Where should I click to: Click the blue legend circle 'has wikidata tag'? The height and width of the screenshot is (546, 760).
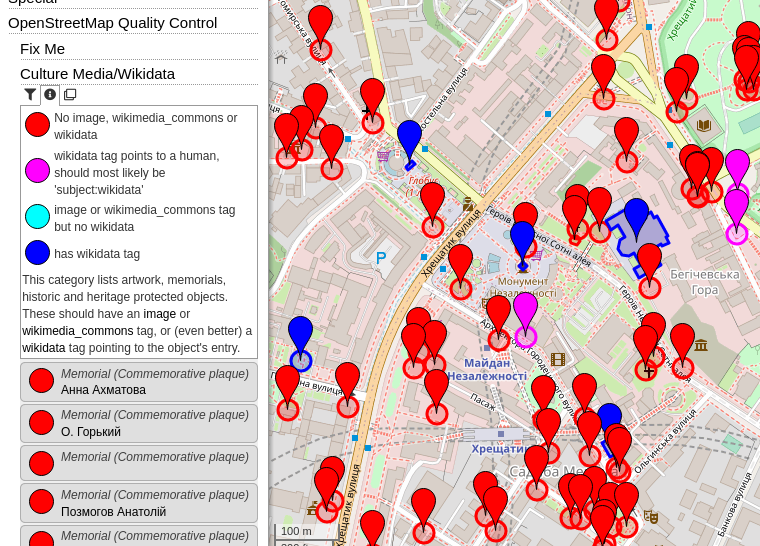[x=37, y=253]
